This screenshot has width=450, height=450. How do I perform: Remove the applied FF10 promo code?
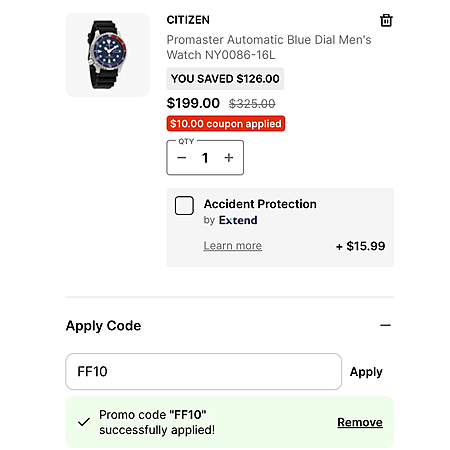tap(360, 422)
